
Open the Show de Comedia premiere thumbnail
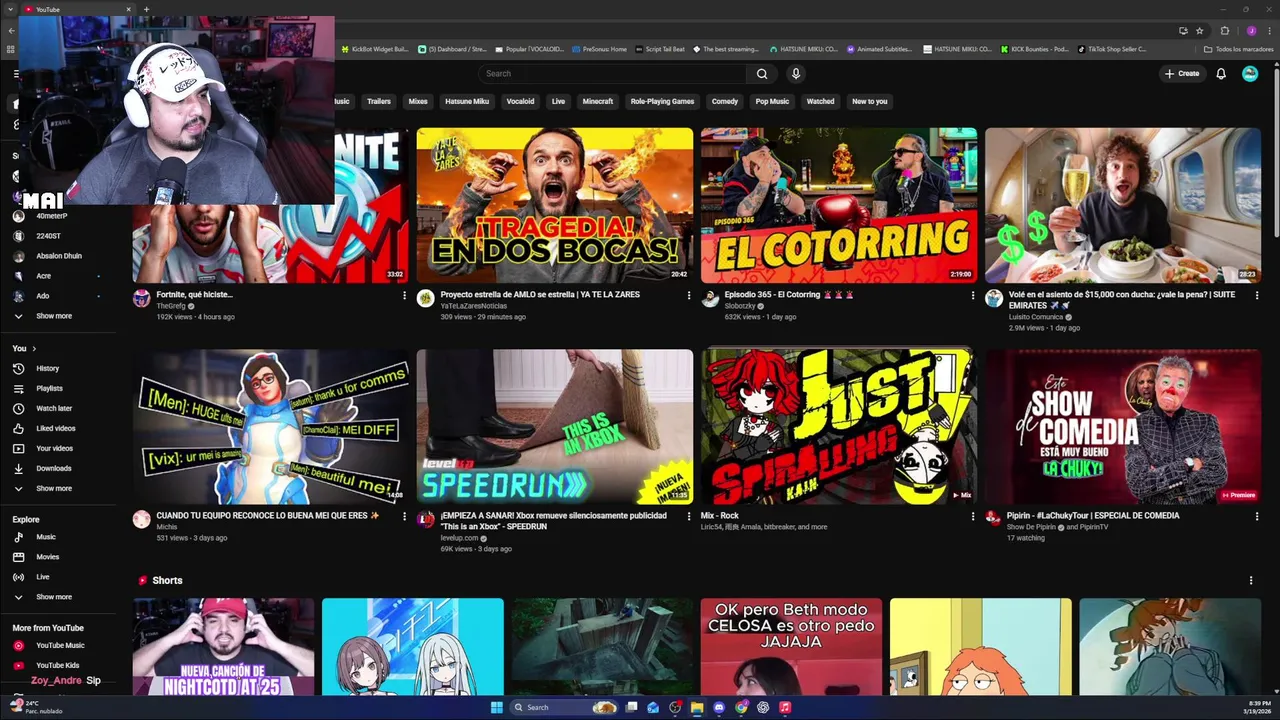point(1123,427)
